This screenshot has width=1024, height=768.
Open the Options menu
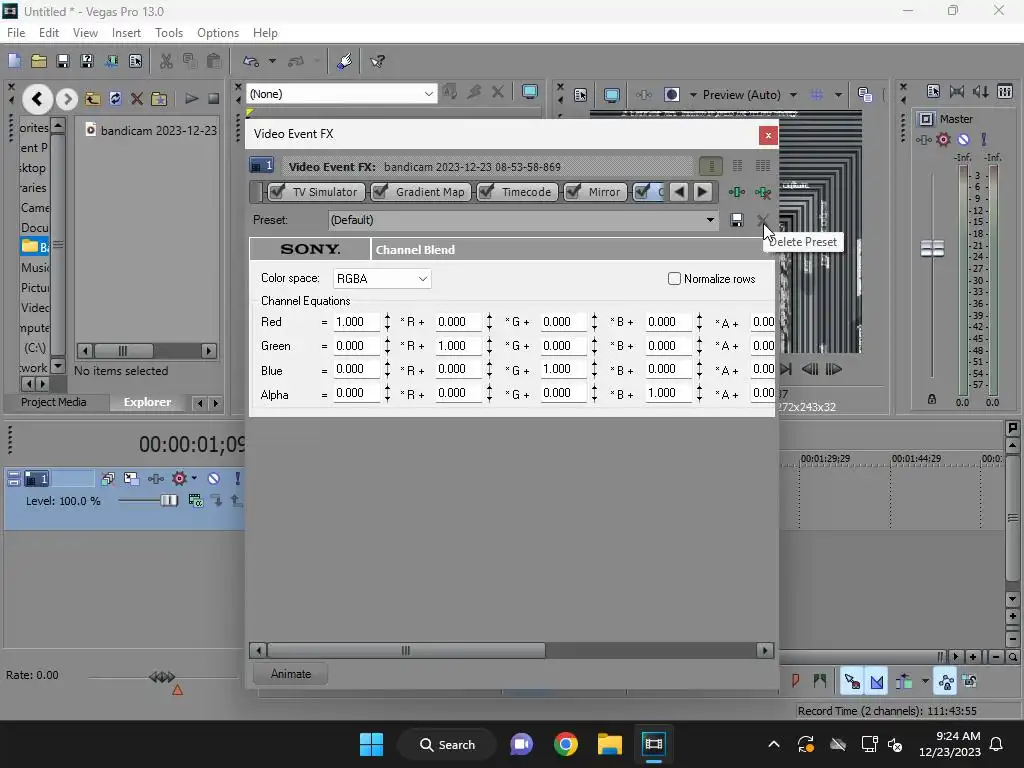tap(217, 33)
